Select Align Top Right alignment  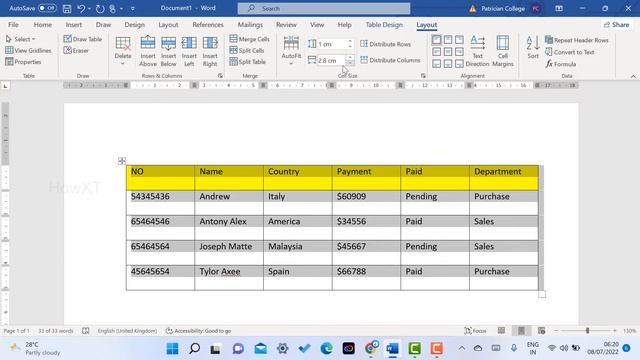point(459,40)
